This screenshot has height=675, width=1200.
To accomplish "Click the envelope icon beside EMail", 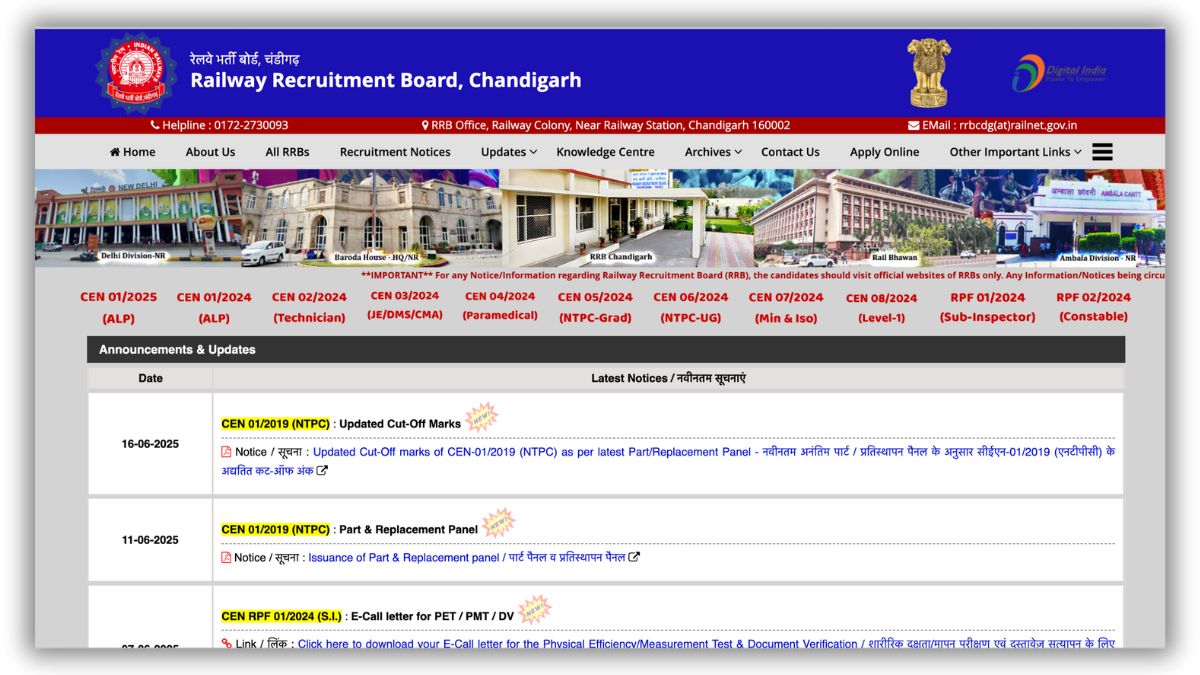I will point(914,126).
